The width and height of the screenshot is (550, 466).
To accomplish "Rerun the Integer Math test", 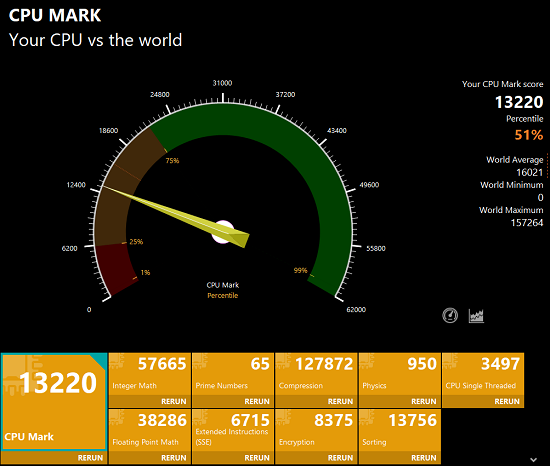I will (x=174, y=401).
